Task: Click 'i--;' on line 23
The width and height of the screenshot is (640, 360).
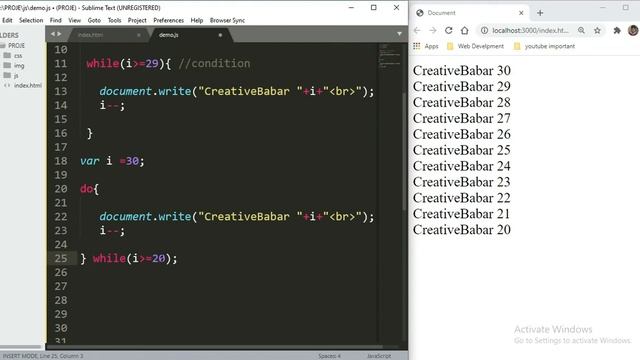Action: point(112,231)
